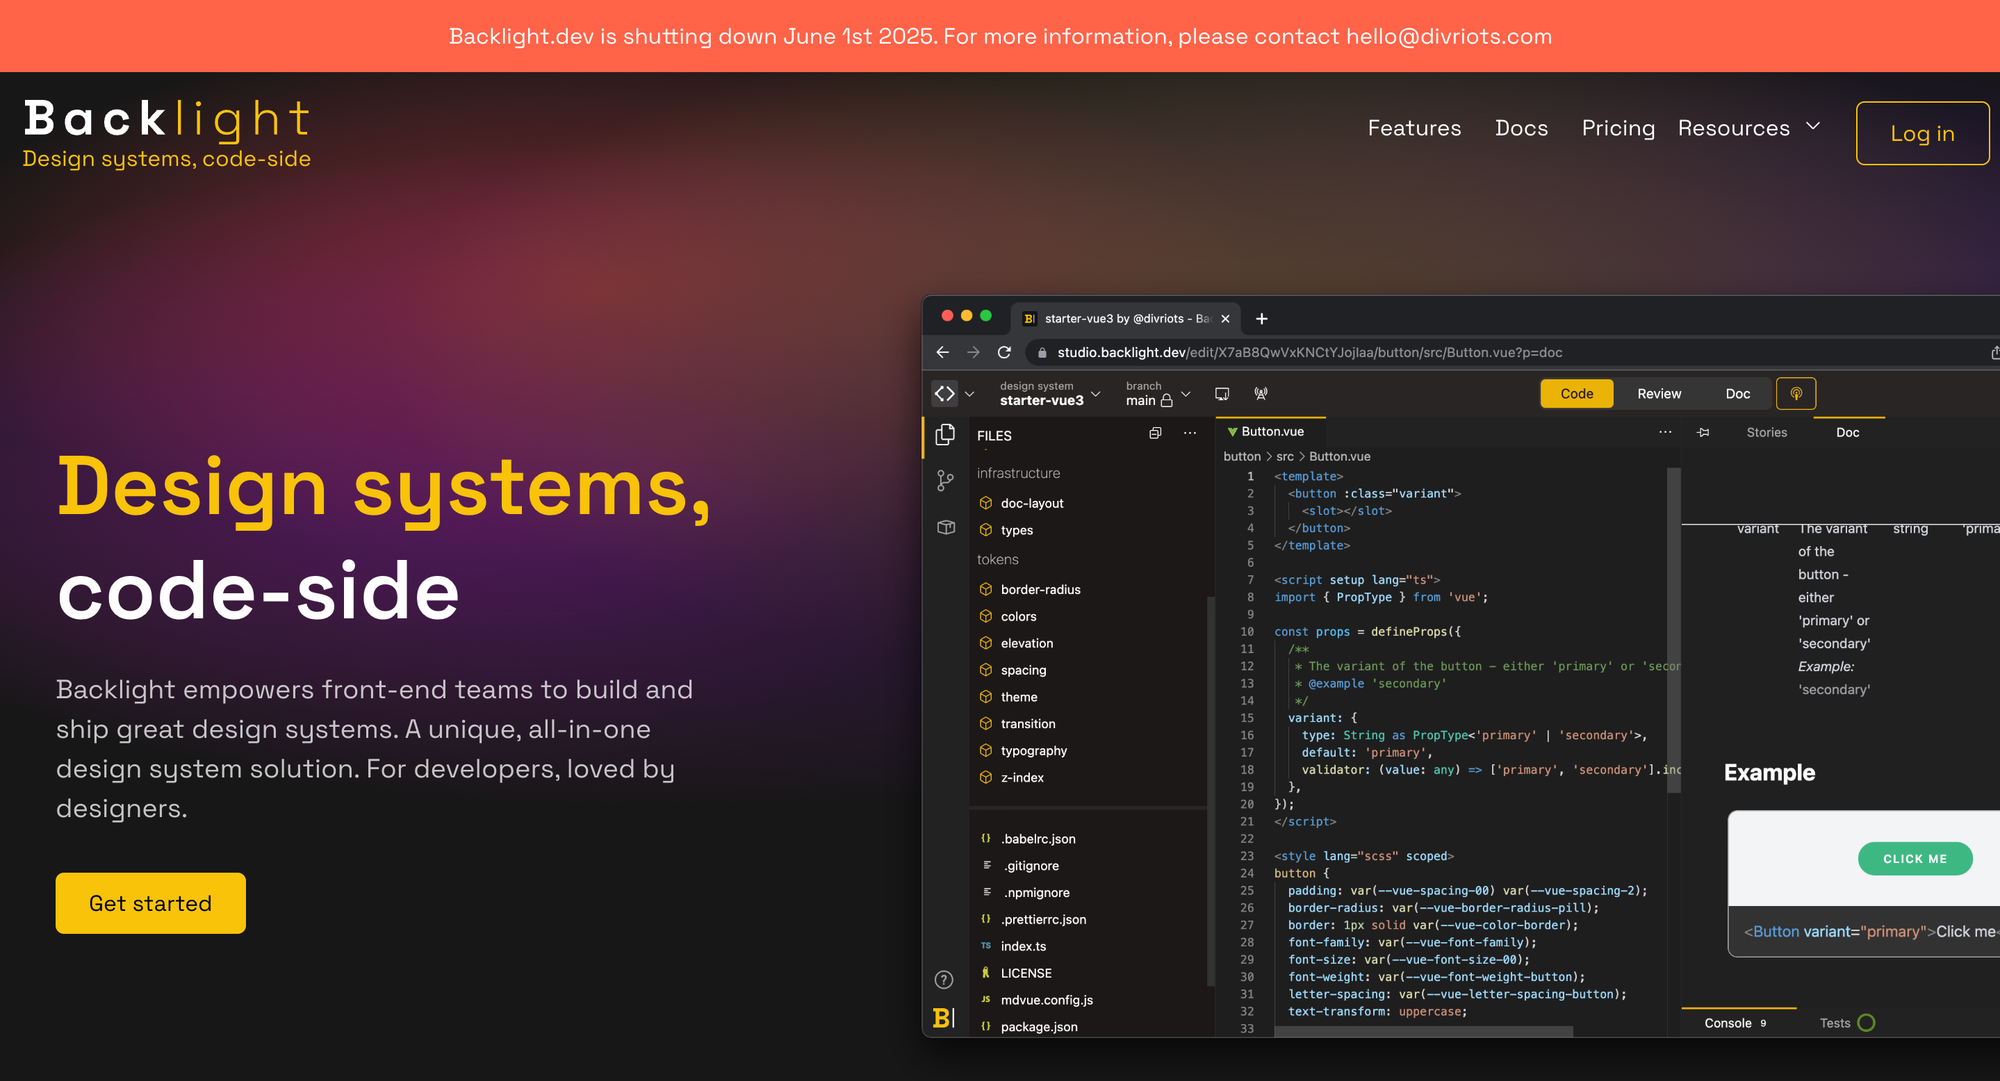Viewport: 2000px width, 1081px height.
Task: Select the git branch icon in sidebar
Action: click(945, 480)
